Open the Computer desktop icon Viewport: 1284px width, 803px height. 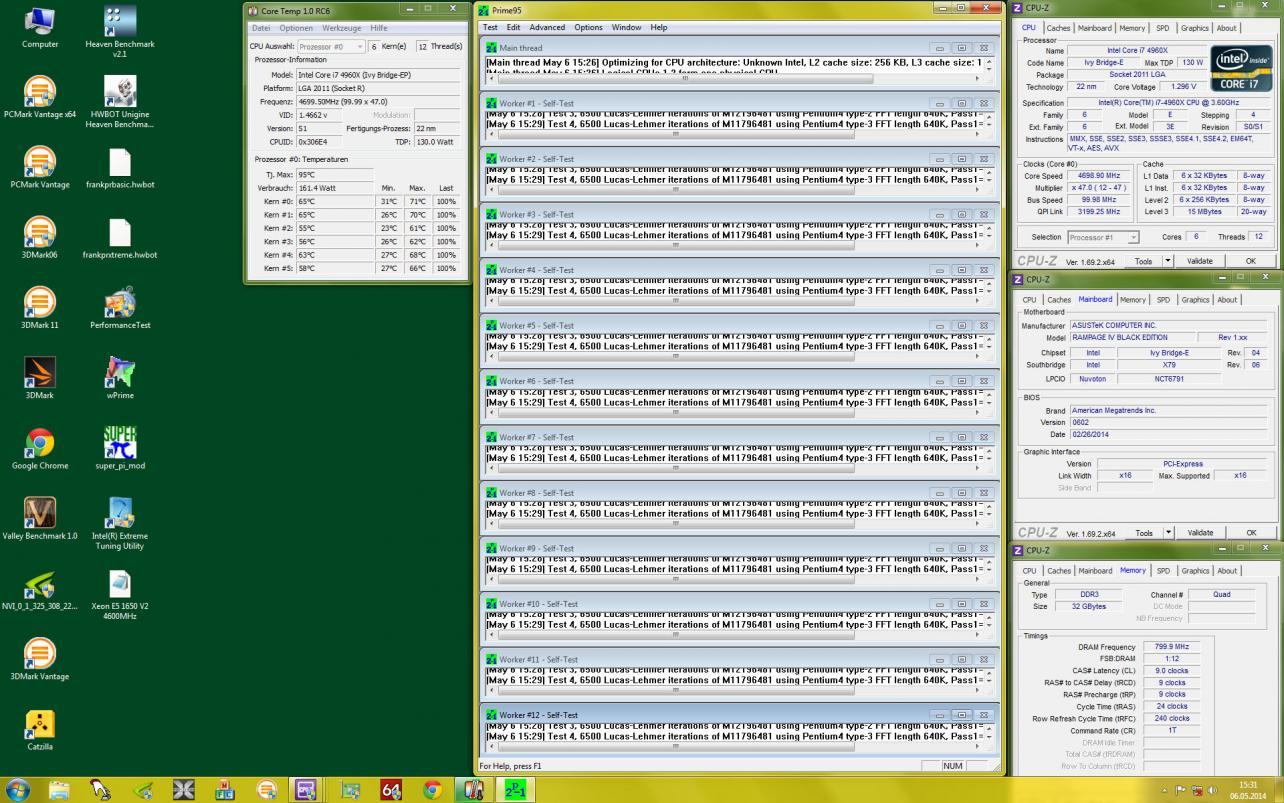(39, 28)
